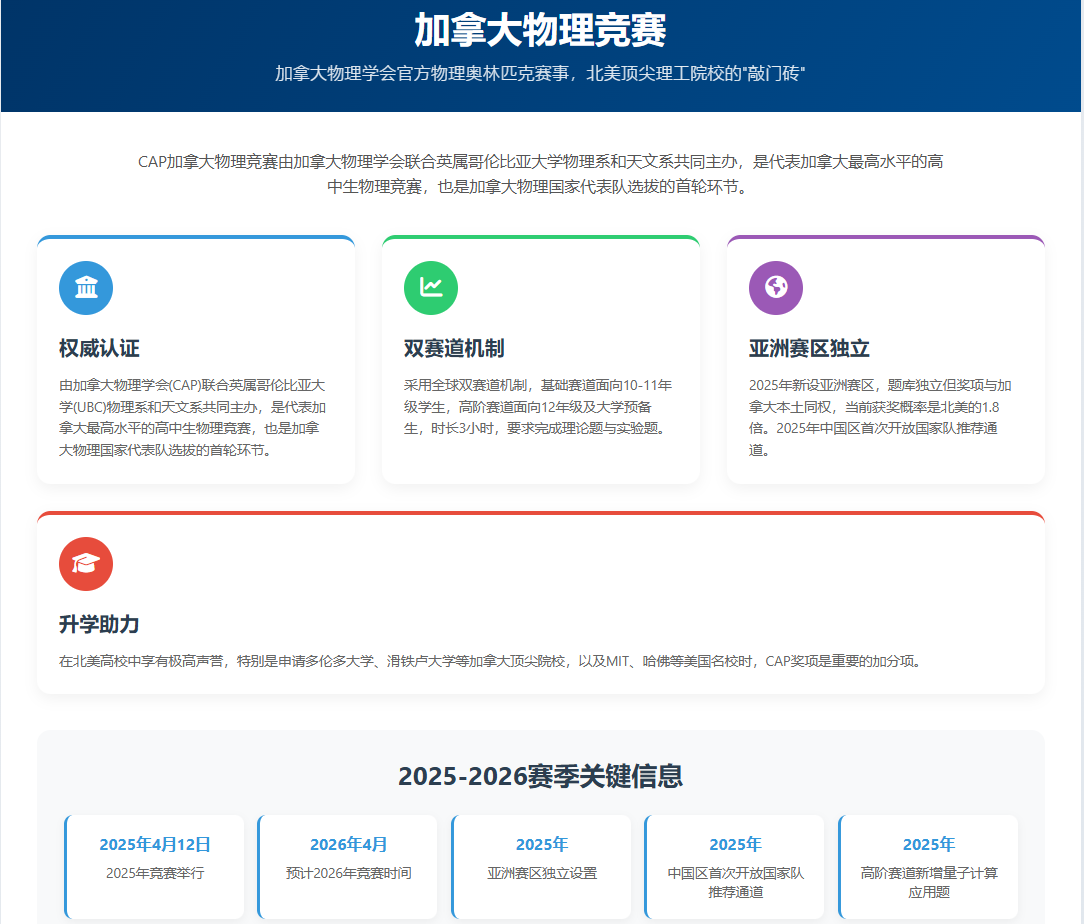Click the green chart icon for 双赛道机制
This screenshot has height=924, width=1084.
(431, 288)
